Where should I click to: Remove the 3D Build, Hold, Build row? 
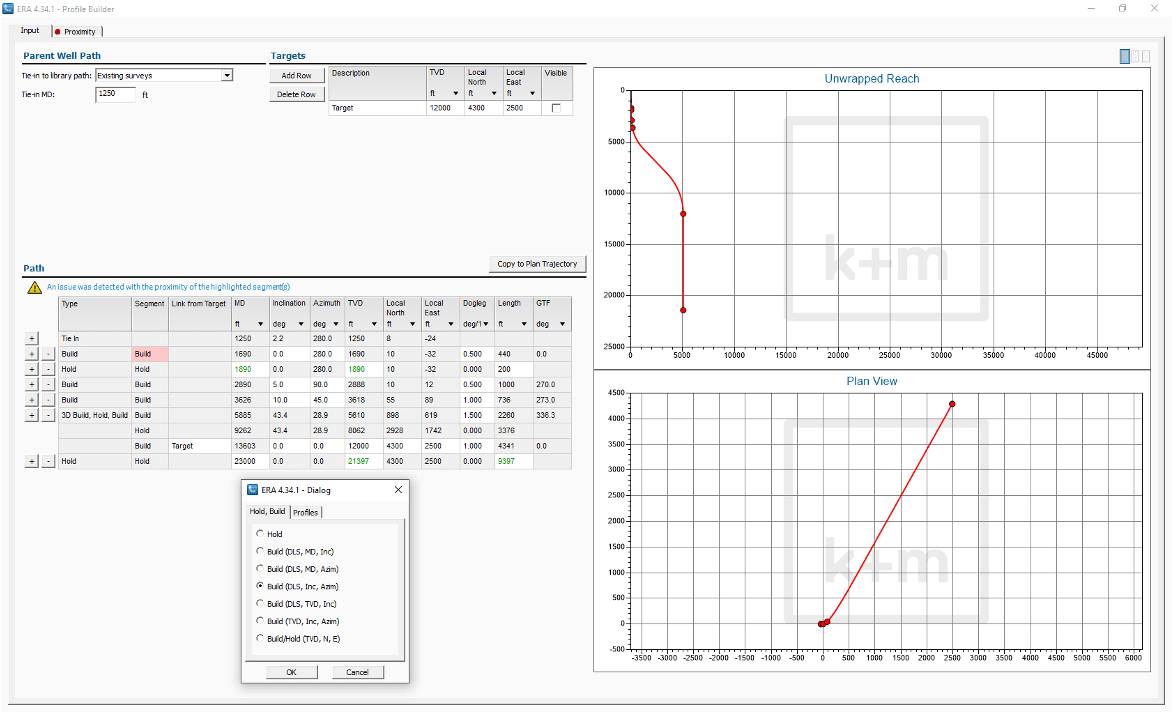48,415
